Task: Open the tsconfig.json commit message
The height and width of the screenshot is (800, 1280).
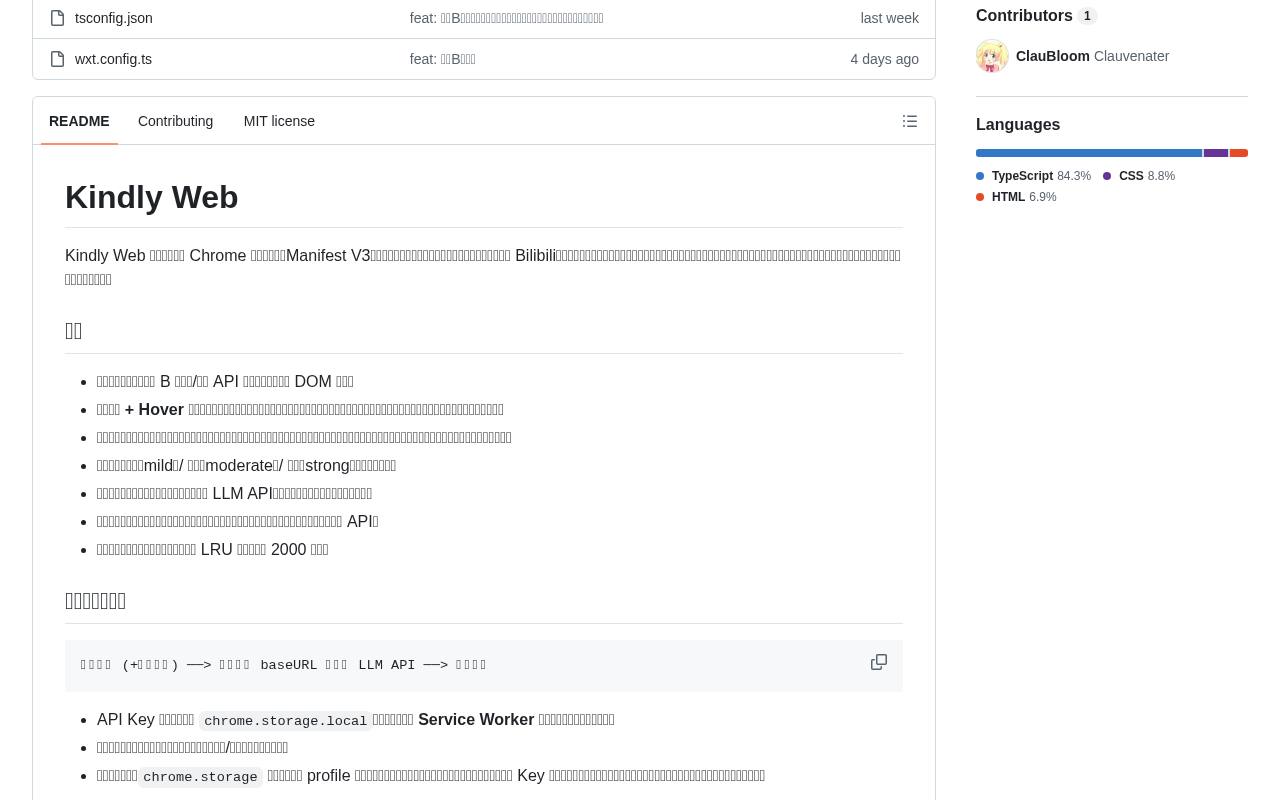Action: pyautogui.click(x=506, y=18)
